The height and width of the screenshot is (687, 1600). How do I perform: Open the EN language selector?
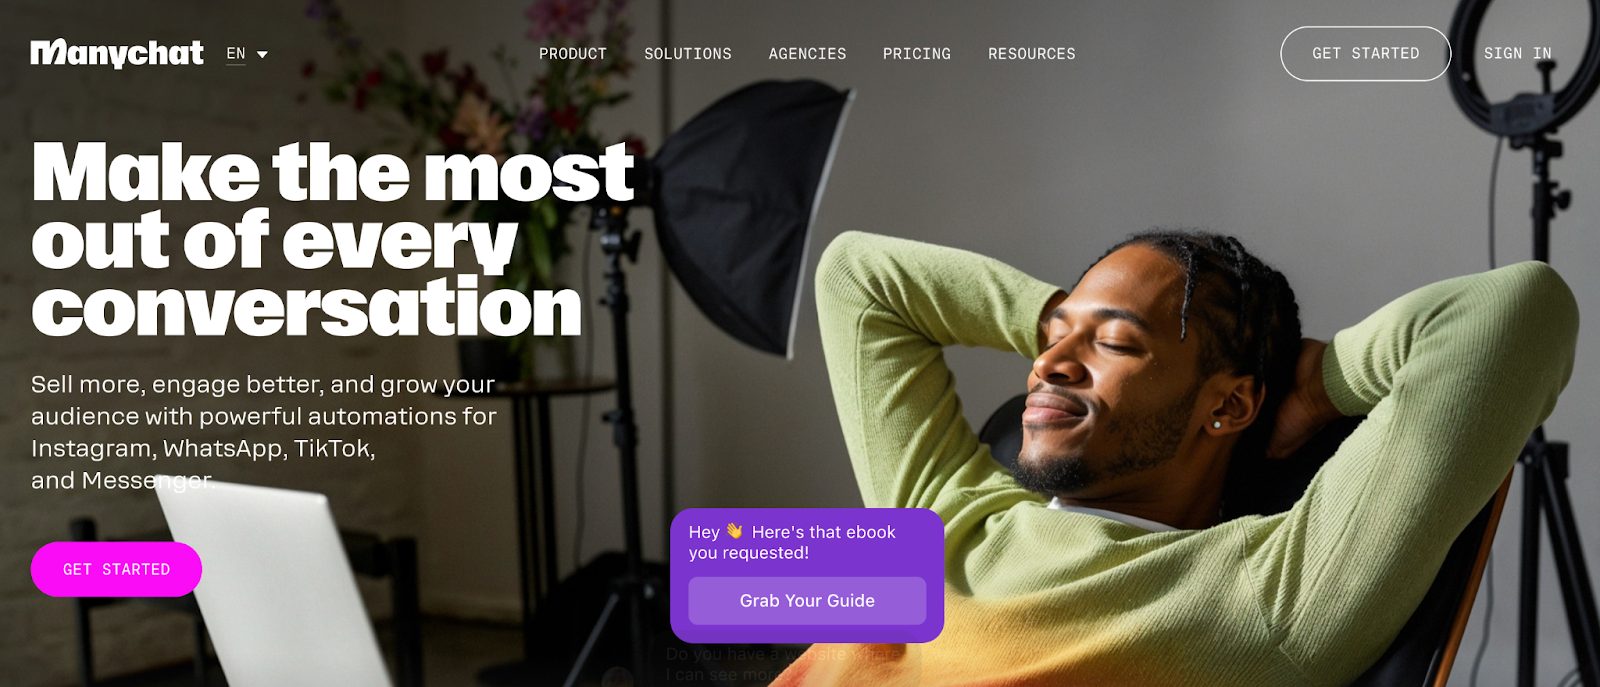pos(247,54)
